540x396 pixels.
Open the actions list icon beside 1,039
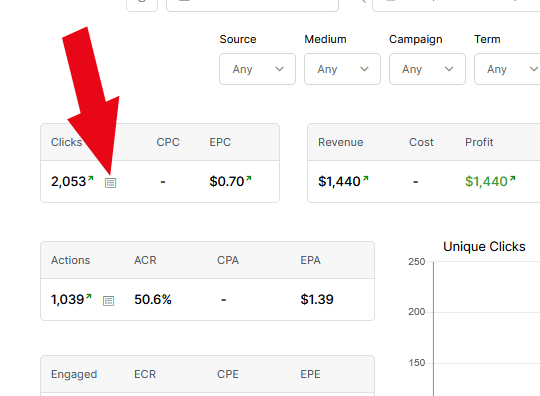point(108,301)
